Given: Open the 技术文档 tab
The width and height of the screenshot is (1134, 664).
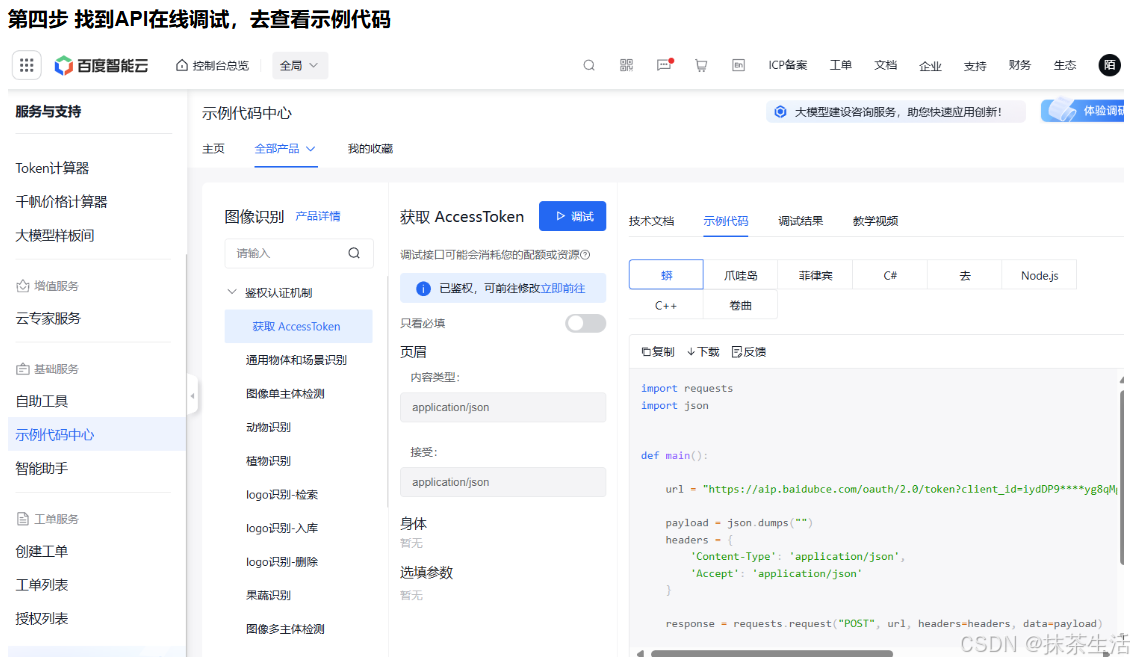Looking at the screenshot, I should coord(651,221).
